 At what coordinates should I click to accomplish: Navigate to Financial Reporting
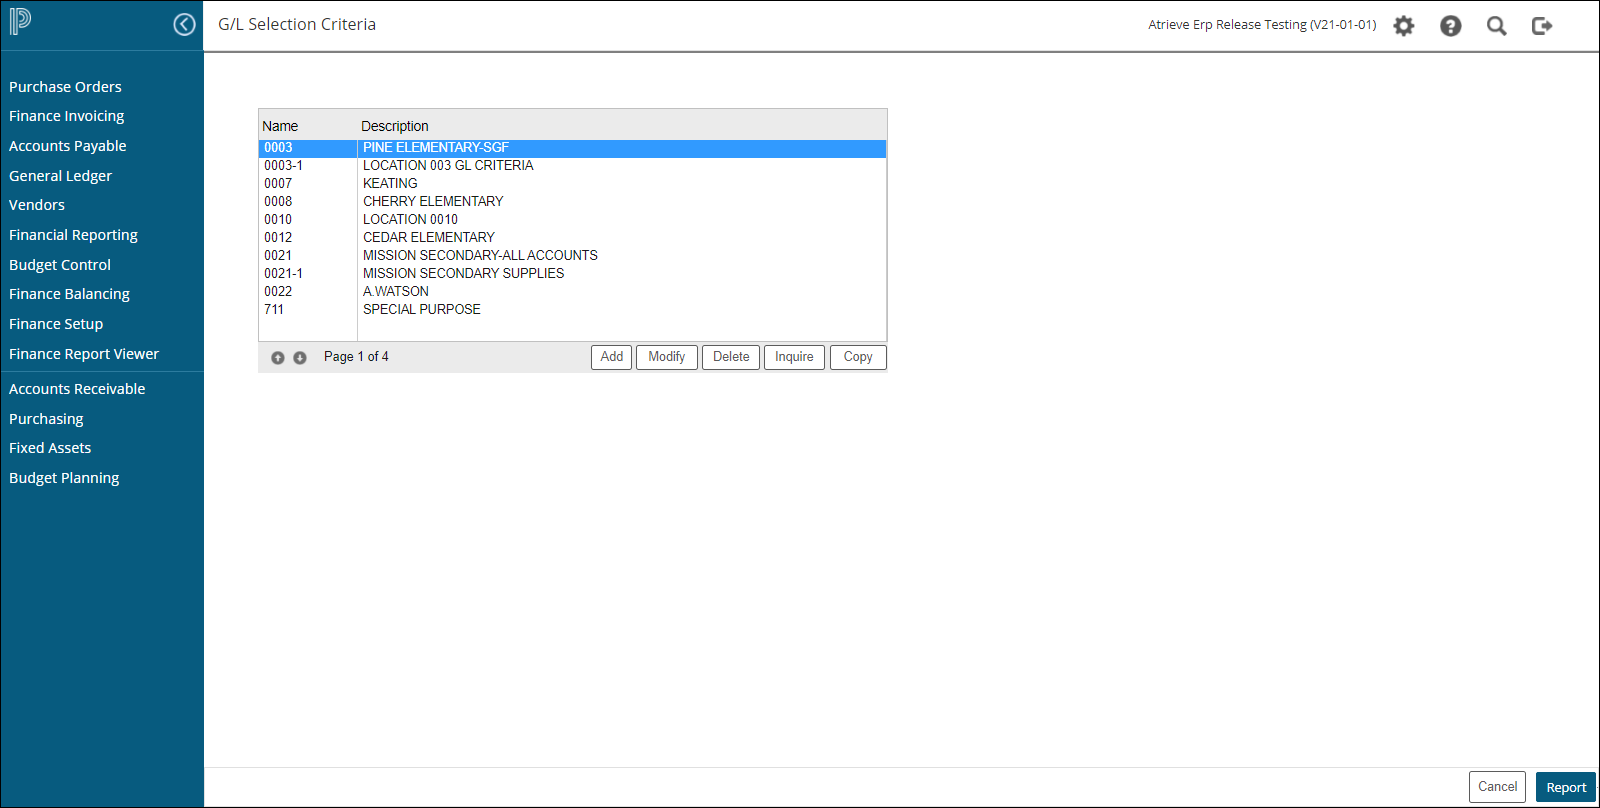point(73,235)
